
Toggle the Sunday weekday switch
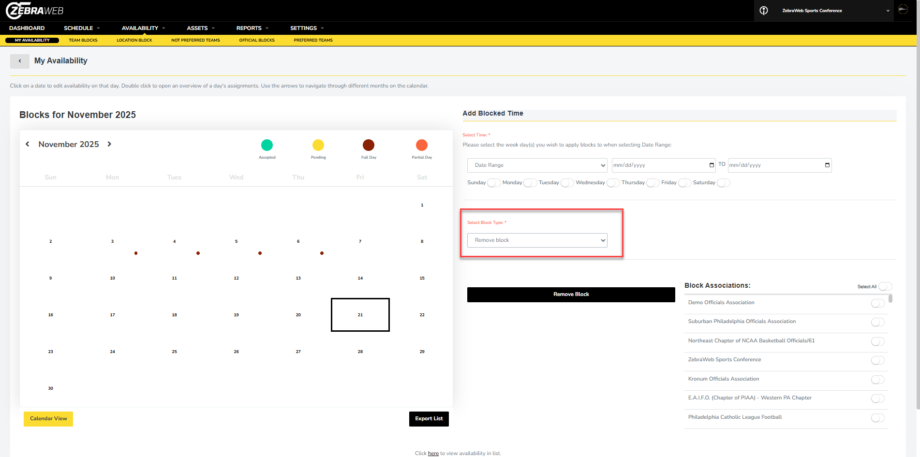tap(494, 183)
